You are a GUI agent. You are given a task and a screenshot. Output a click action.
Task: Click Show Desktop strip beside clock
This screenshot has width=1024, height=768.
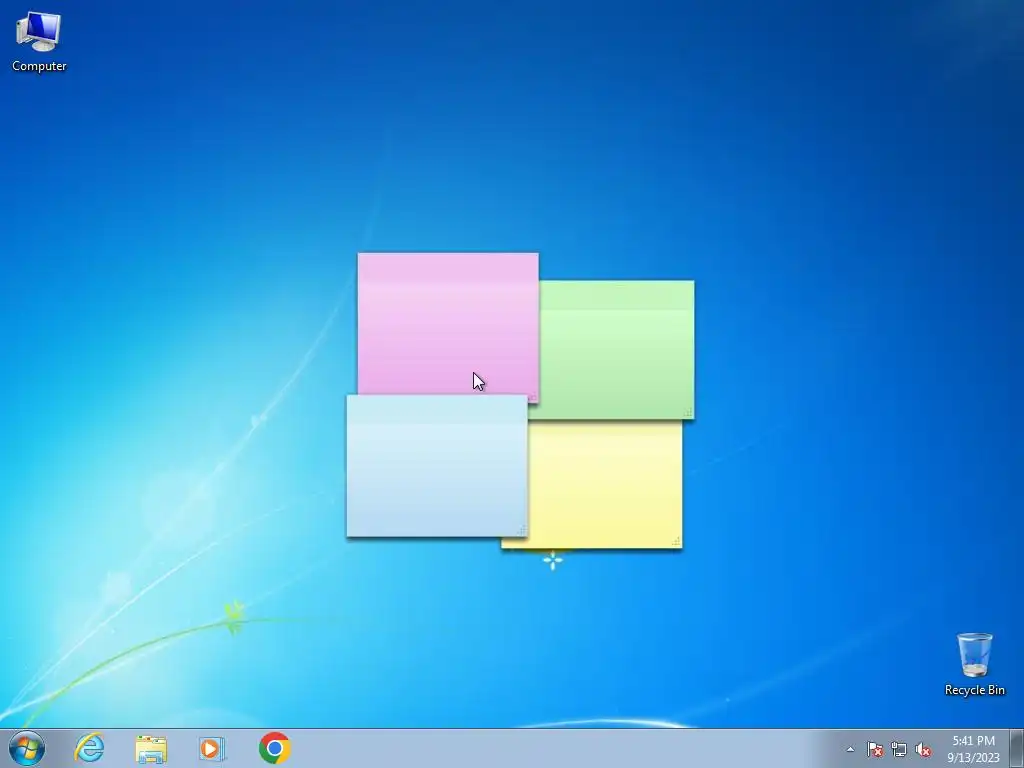click(x=1017, y=748)
